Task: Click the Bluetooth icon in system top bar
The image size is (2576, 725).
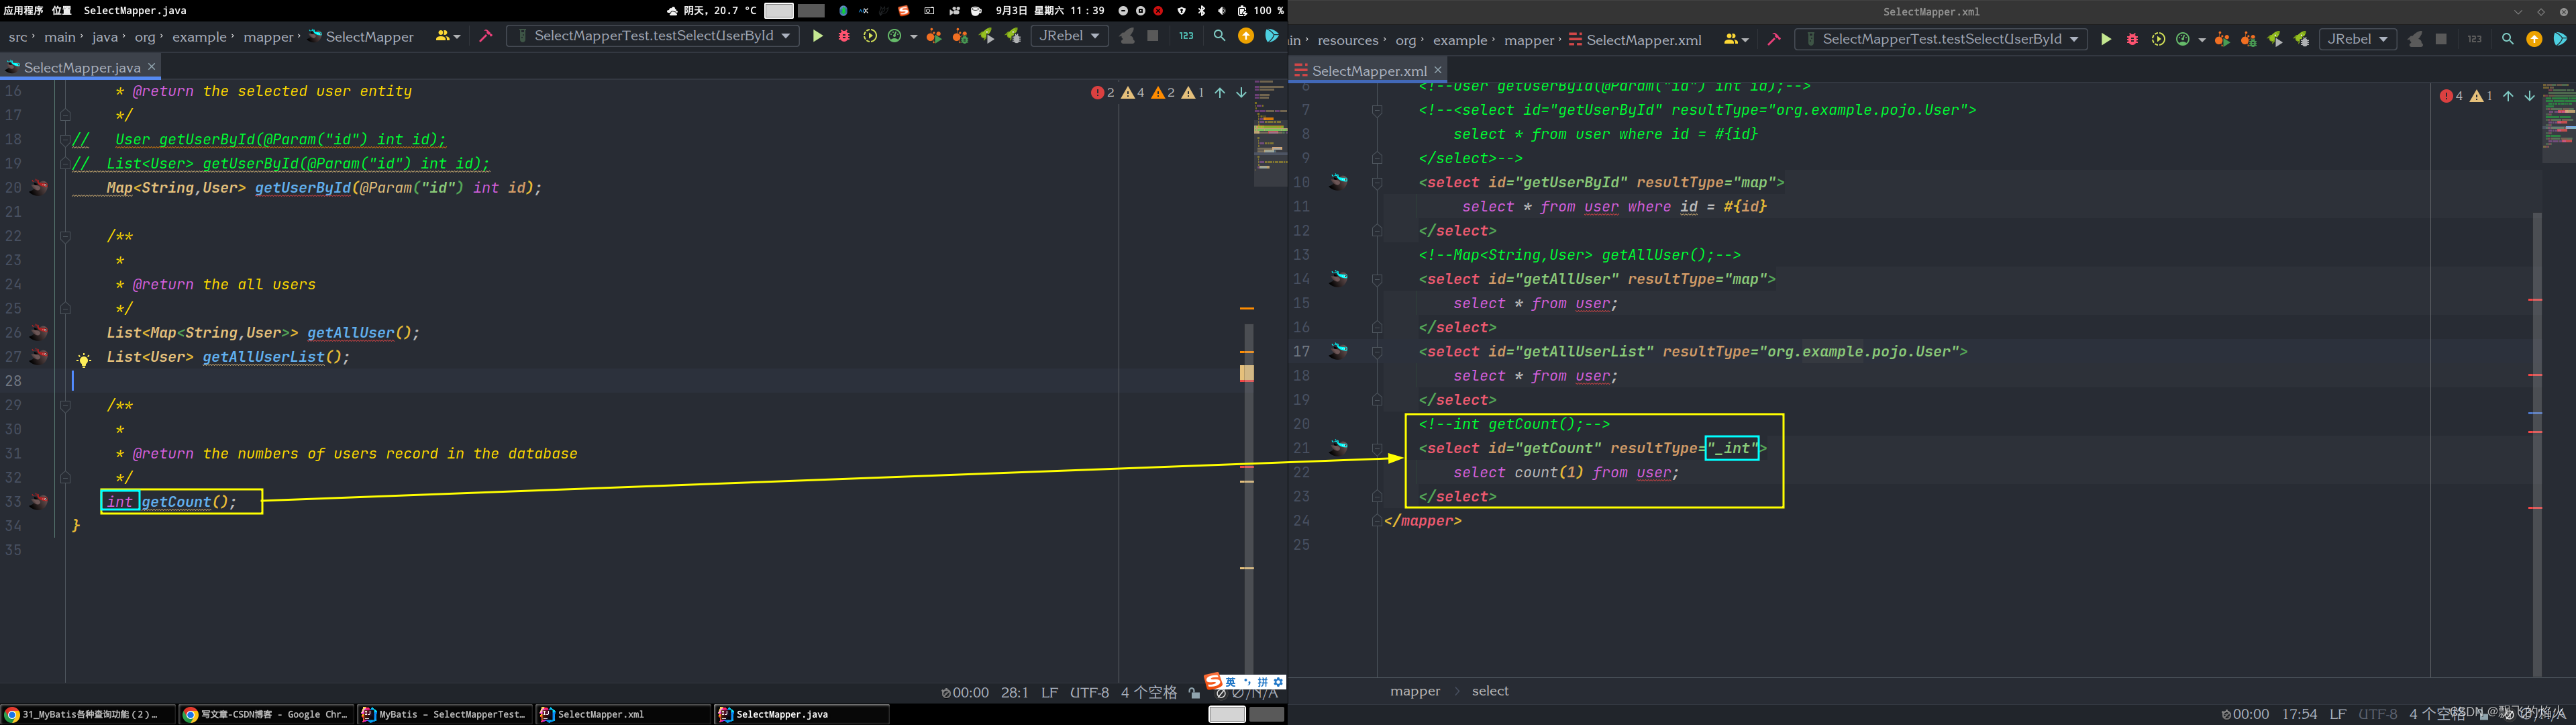Action: coord(1202,10)
